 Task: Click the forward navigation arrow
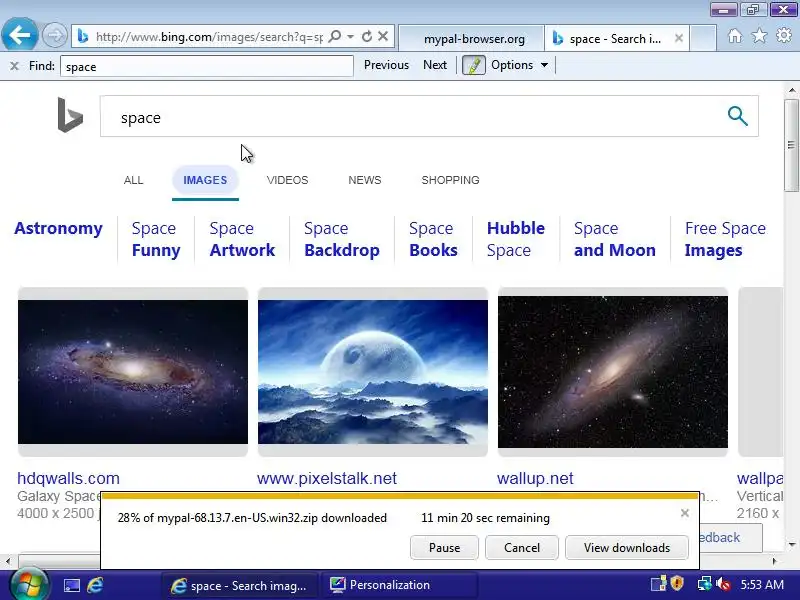(54, 36)
